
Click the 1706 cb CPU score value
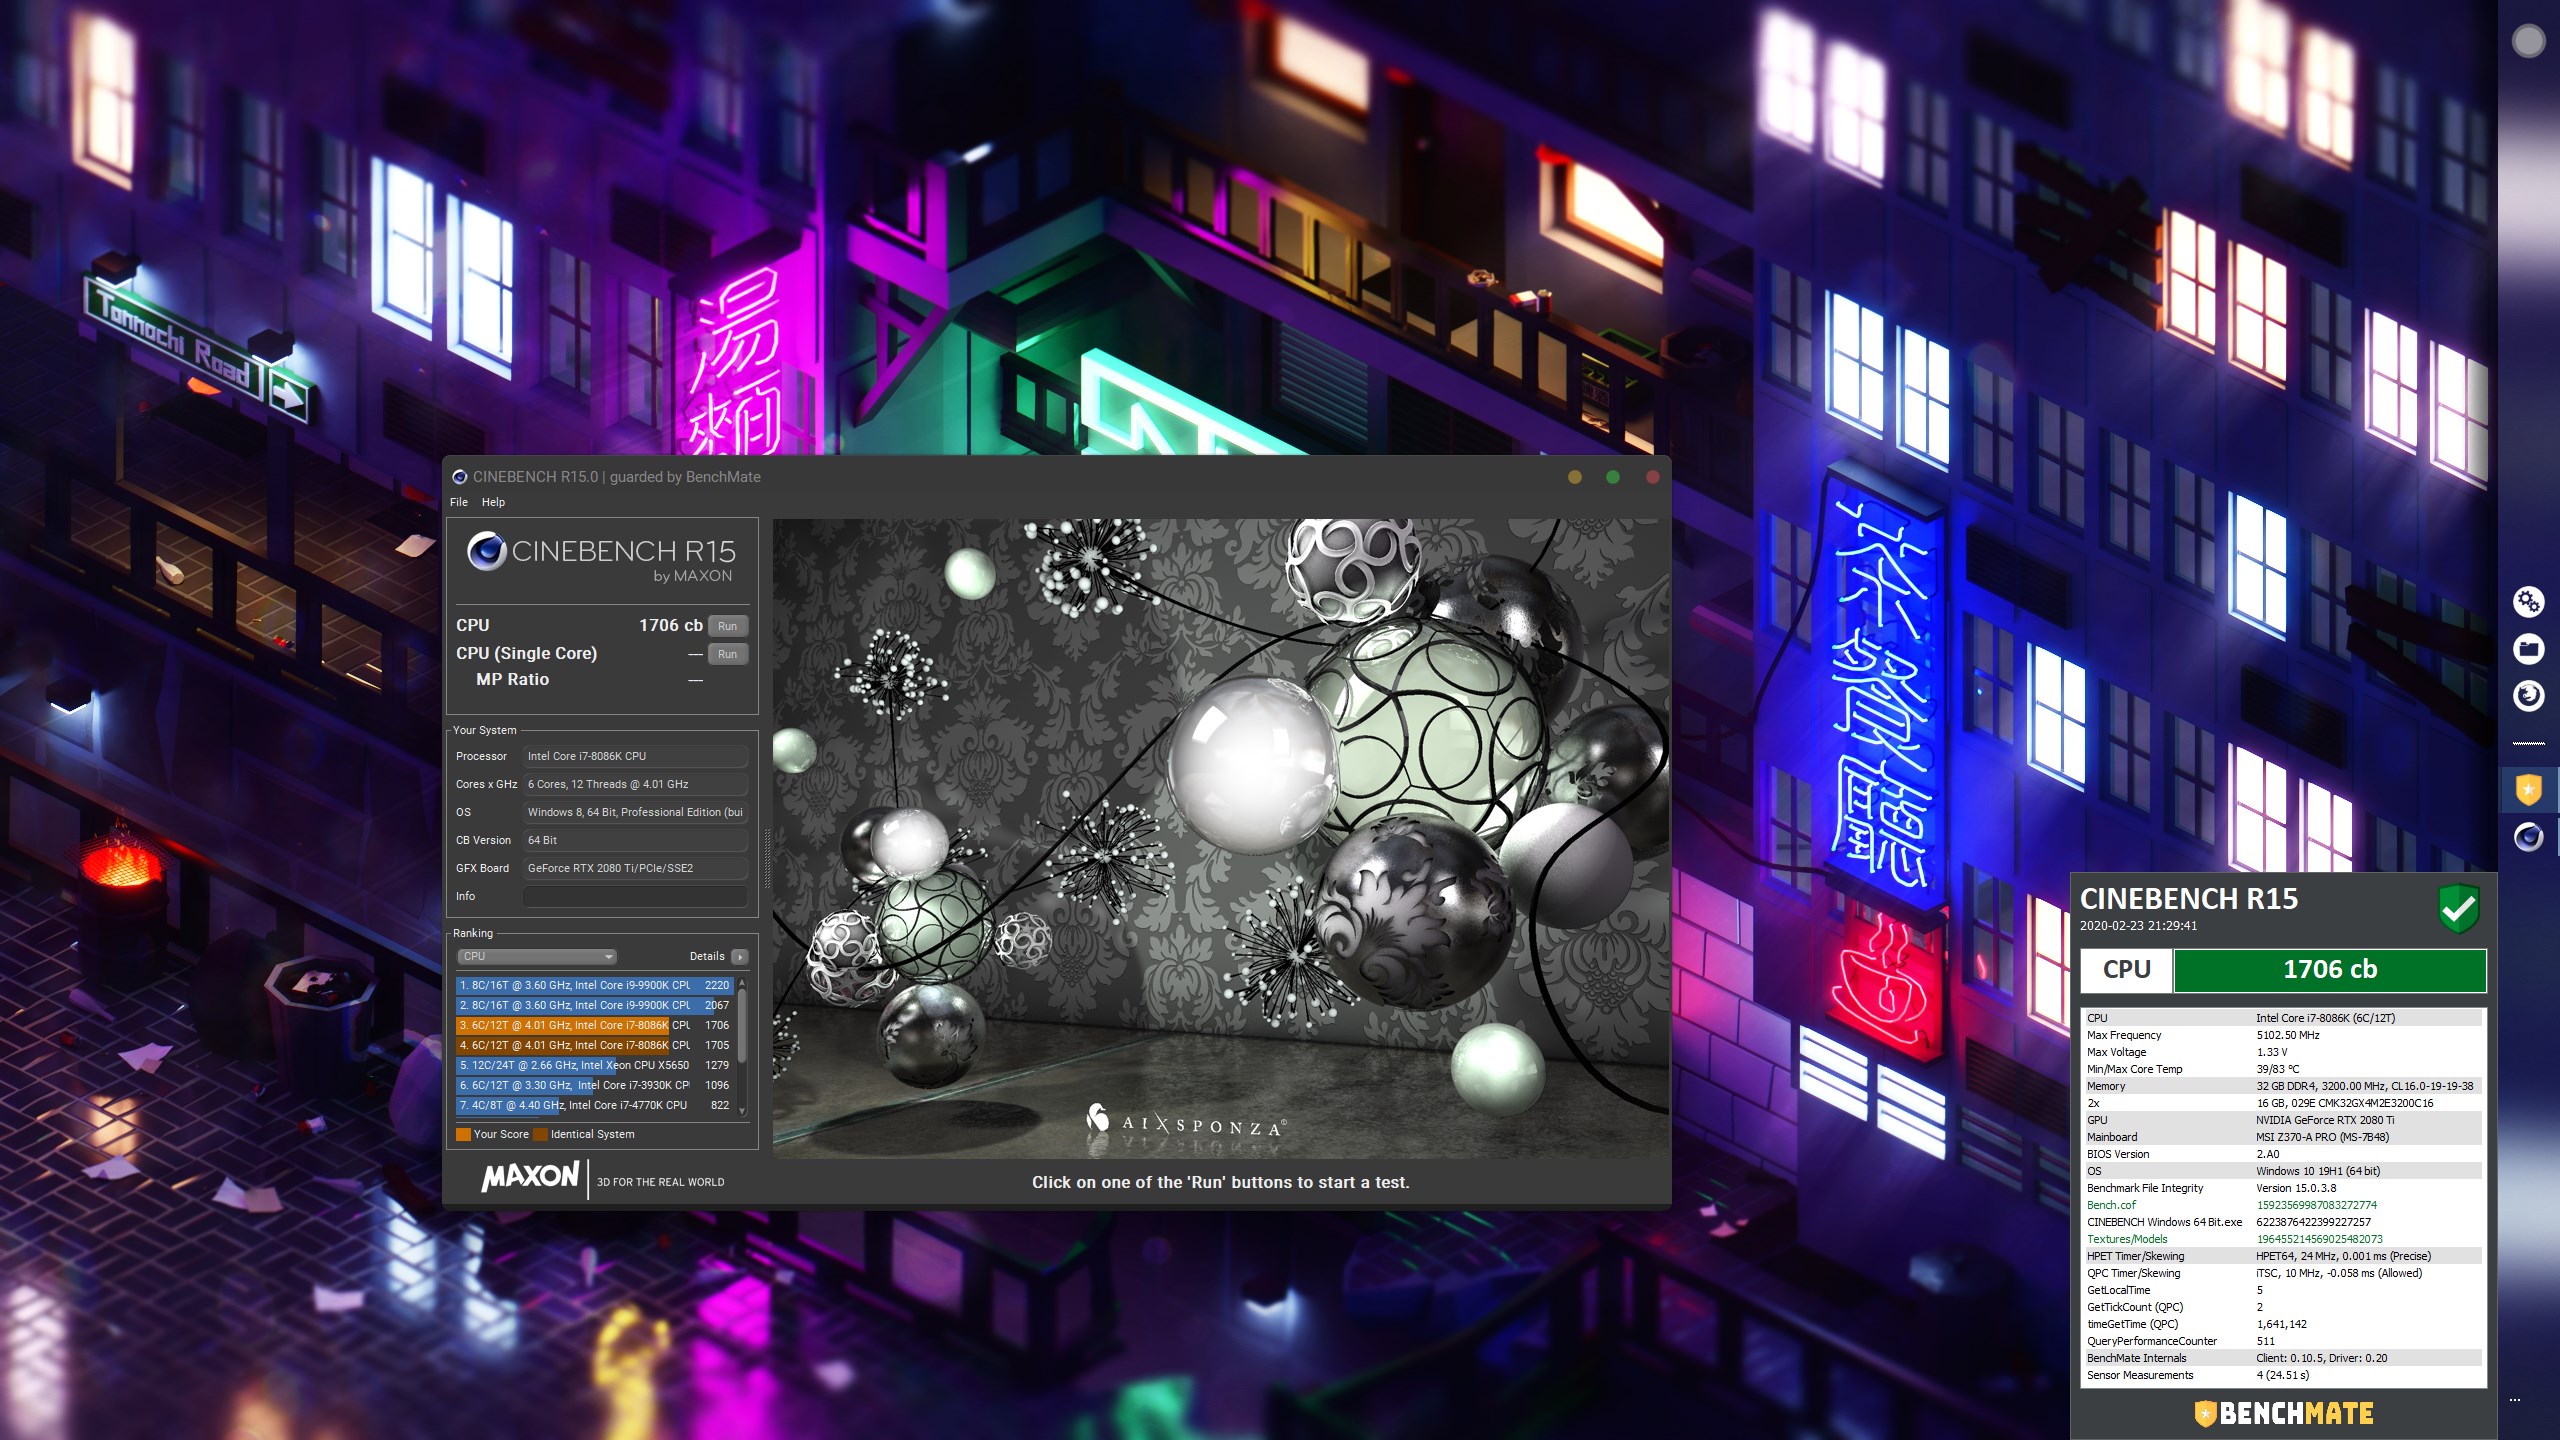[x=671, y=625]
